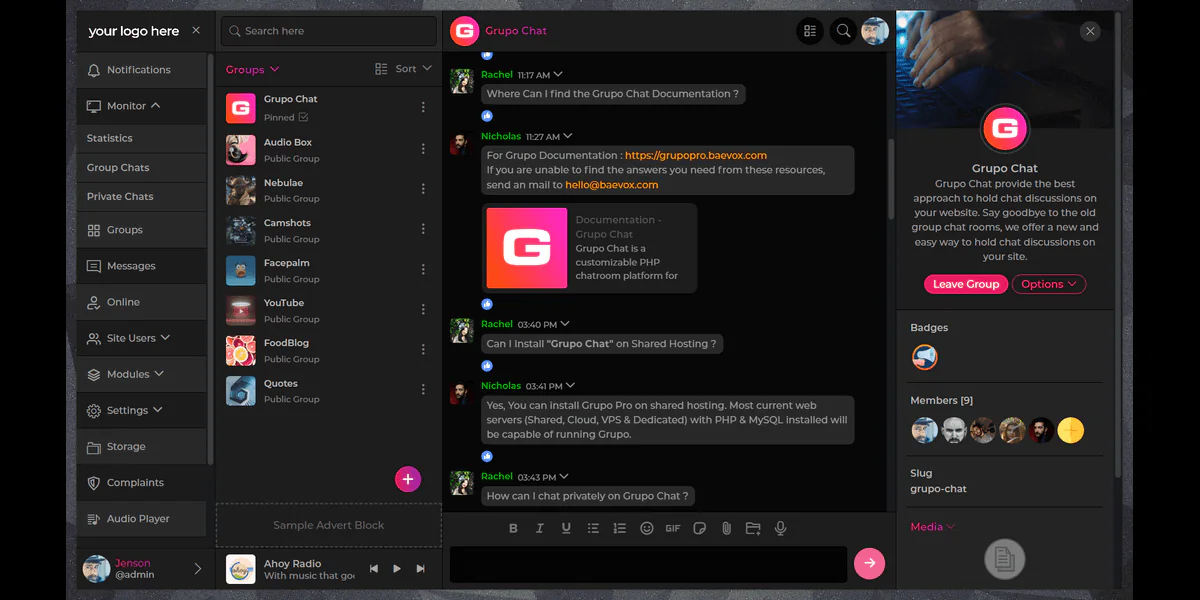Open the grupopro.baevox.com link
The image size is (1200, 600).
click(696, 155)
